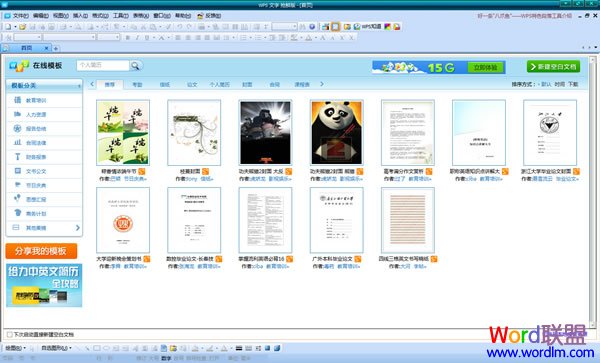Open the zoom percentage combo box
This screenshot has width=600, height=363.
coord(285,27)
